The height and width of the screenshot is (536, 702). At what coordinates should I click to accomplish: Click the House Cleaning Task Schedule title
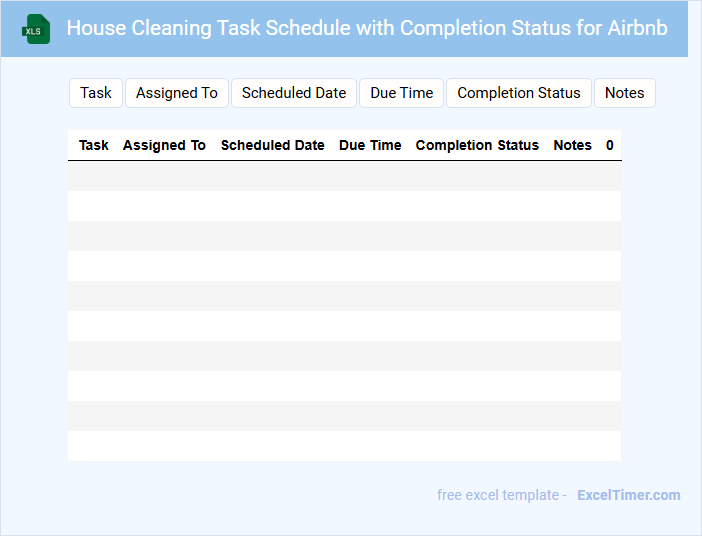coord(367,28)
